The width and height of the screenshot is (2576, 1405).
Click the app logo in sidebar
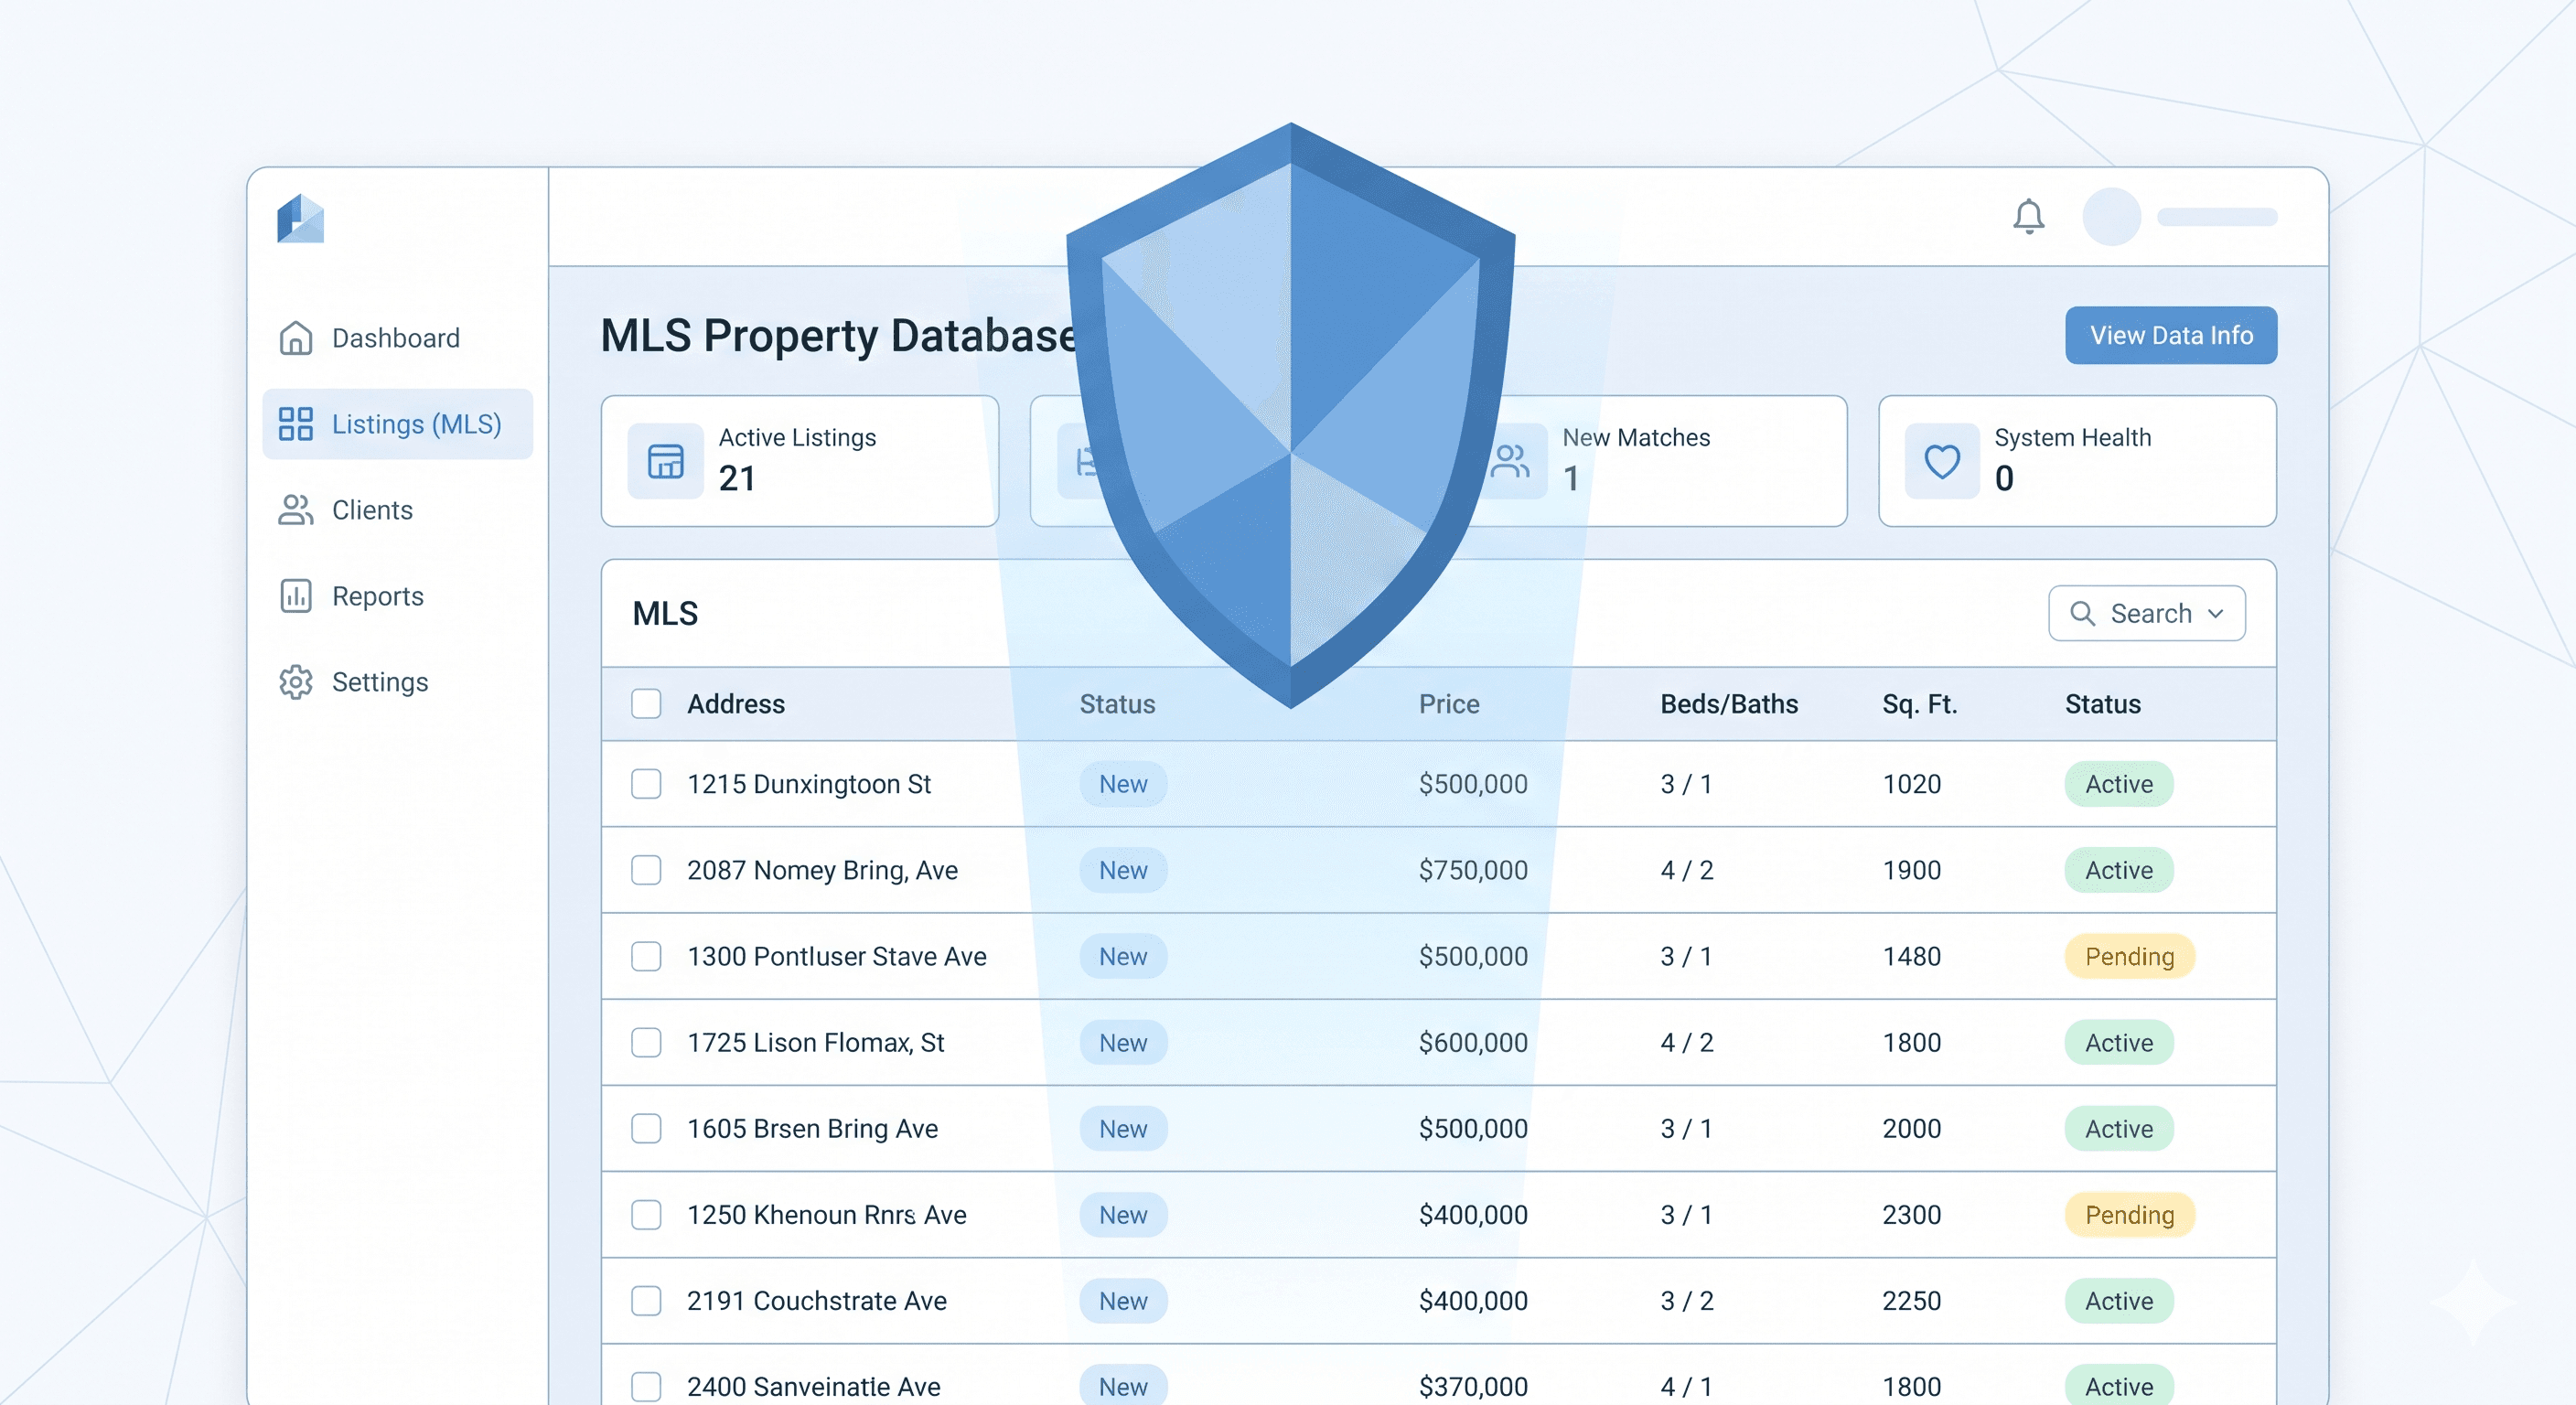coord(300,218)
